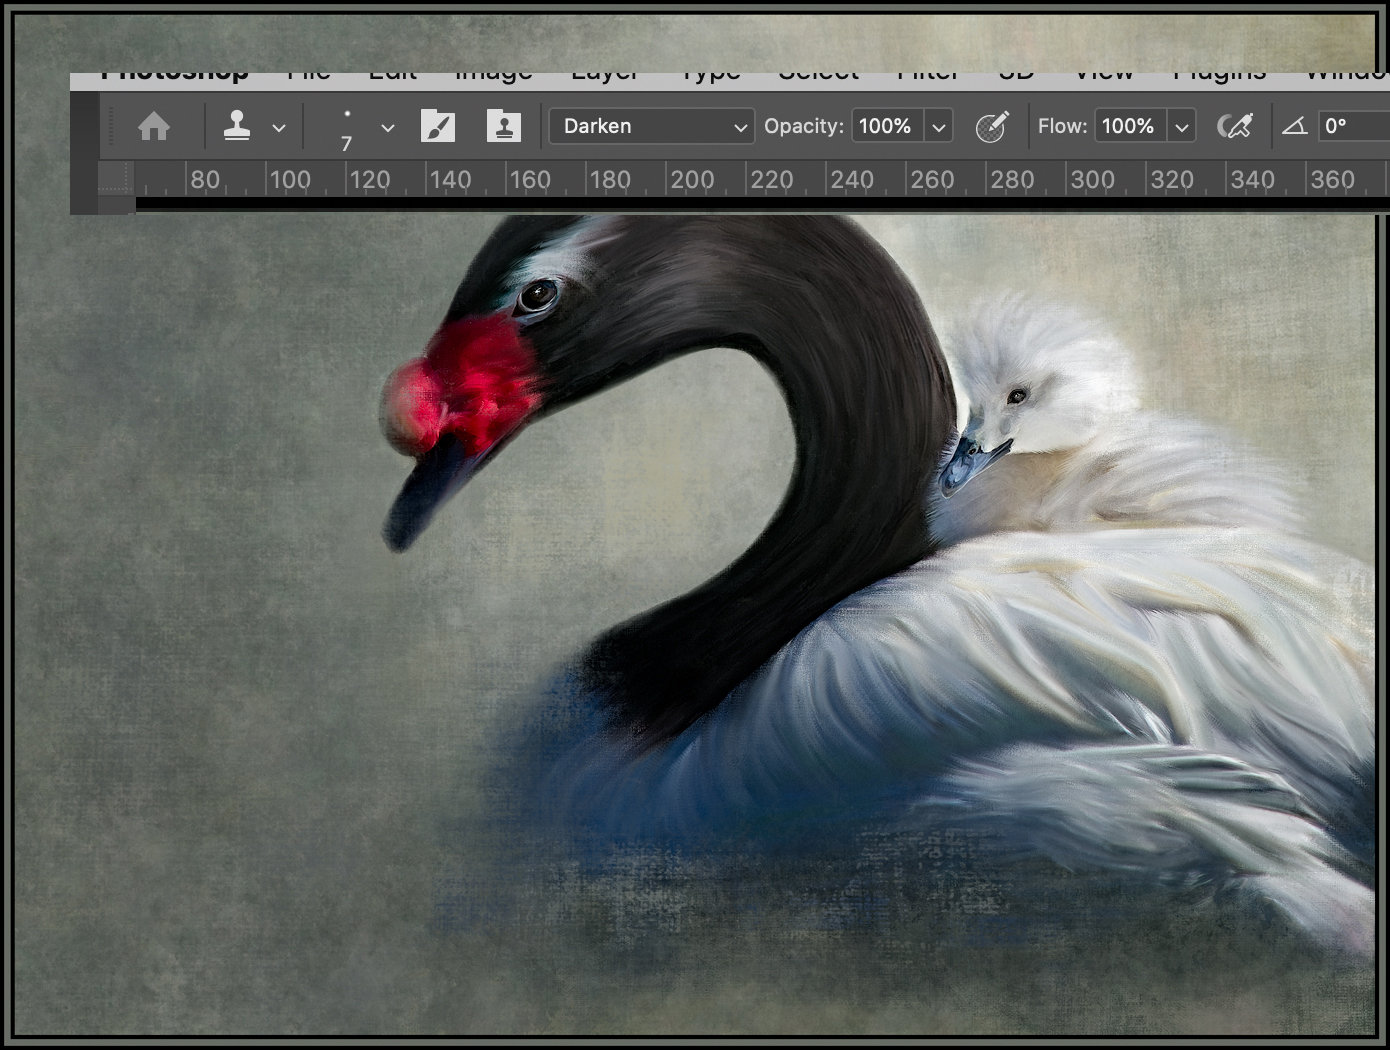Toggle the Clone Source panel icon
The image size is (1390, 1050).
tap(503, 127)
